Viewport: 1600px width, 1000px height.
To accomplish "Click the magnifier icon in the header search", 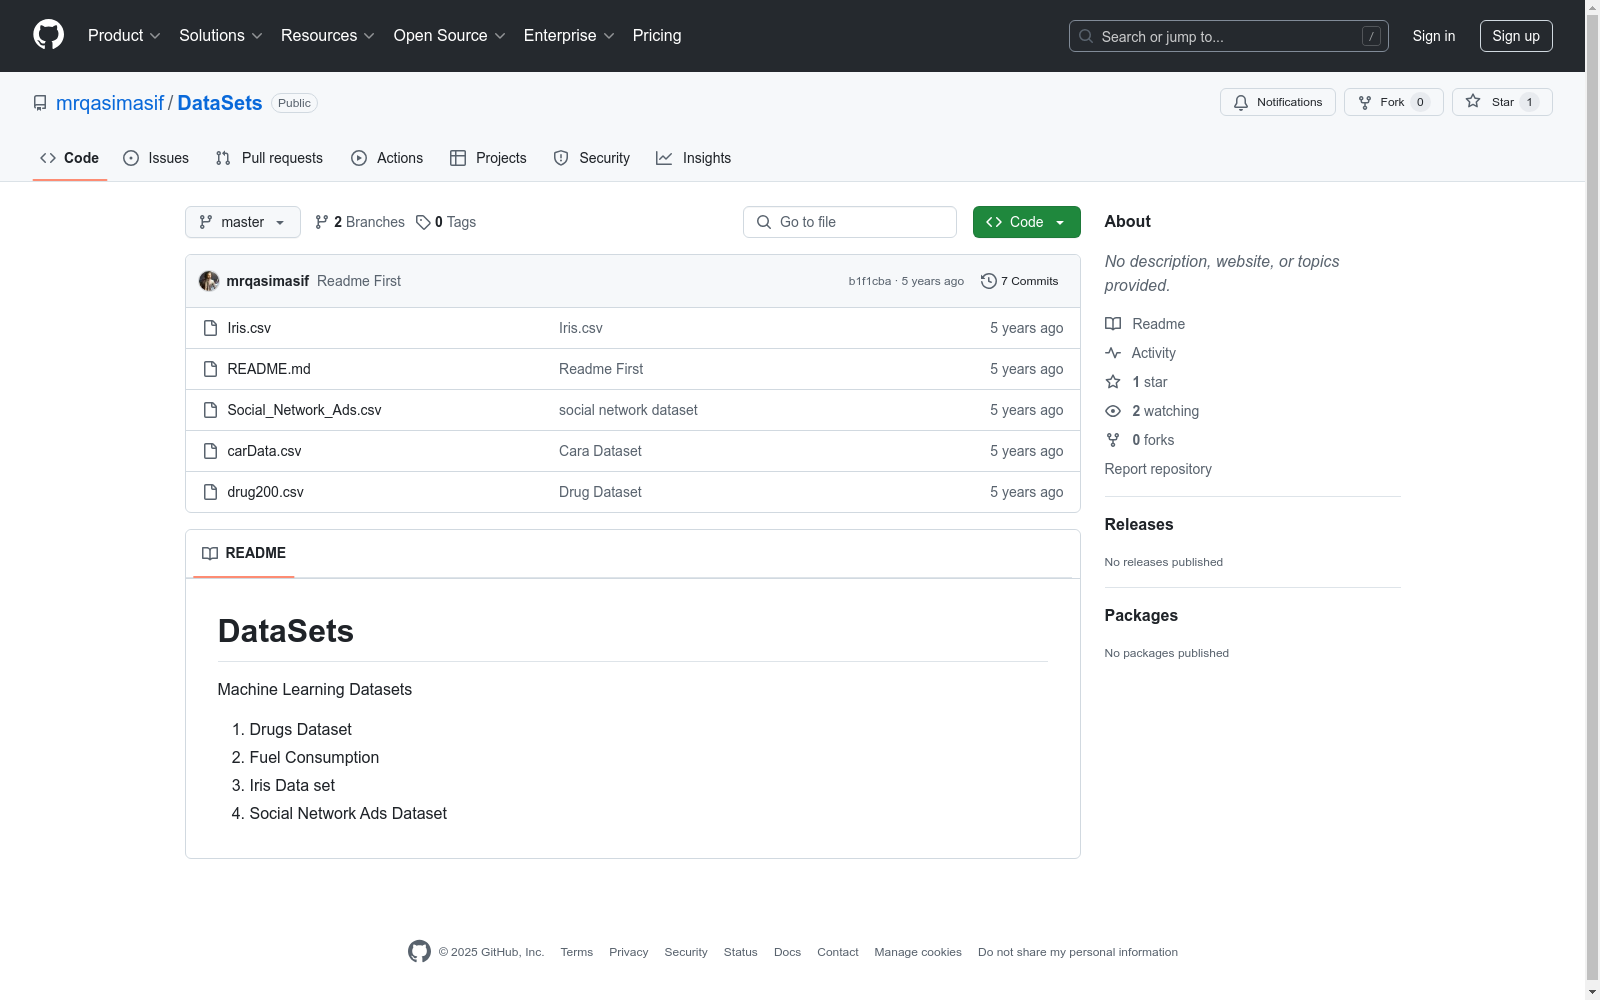I will (x=1086, y=36).
